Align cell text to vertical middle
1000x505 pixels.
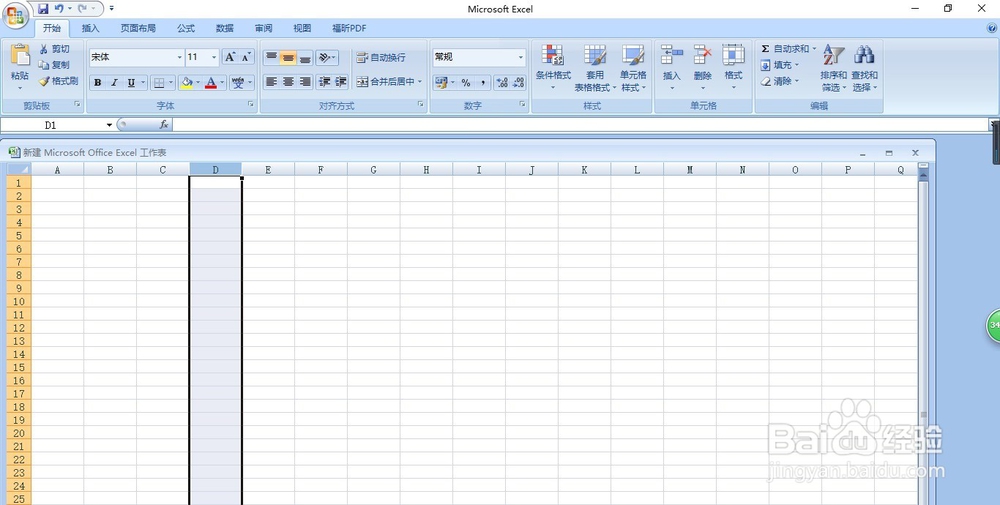pos(288,57)
